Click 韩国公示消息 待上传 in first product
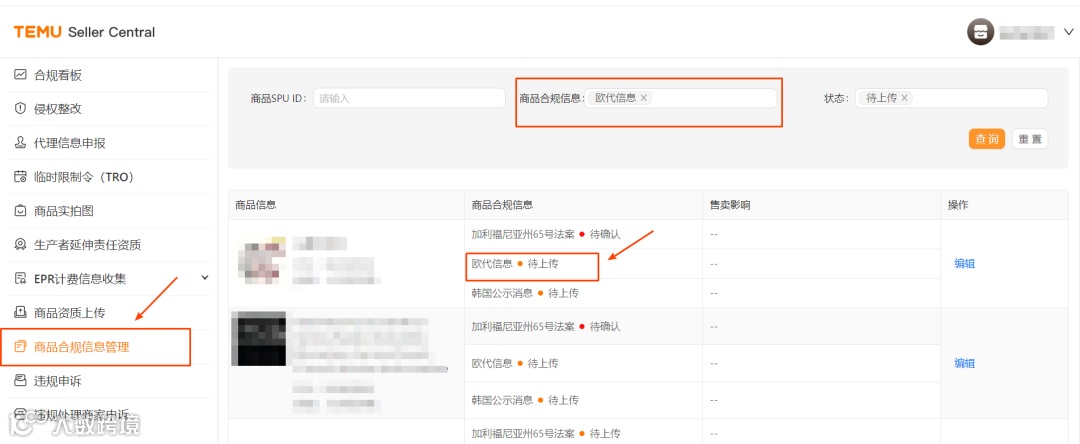 click(x=526, y=293)
